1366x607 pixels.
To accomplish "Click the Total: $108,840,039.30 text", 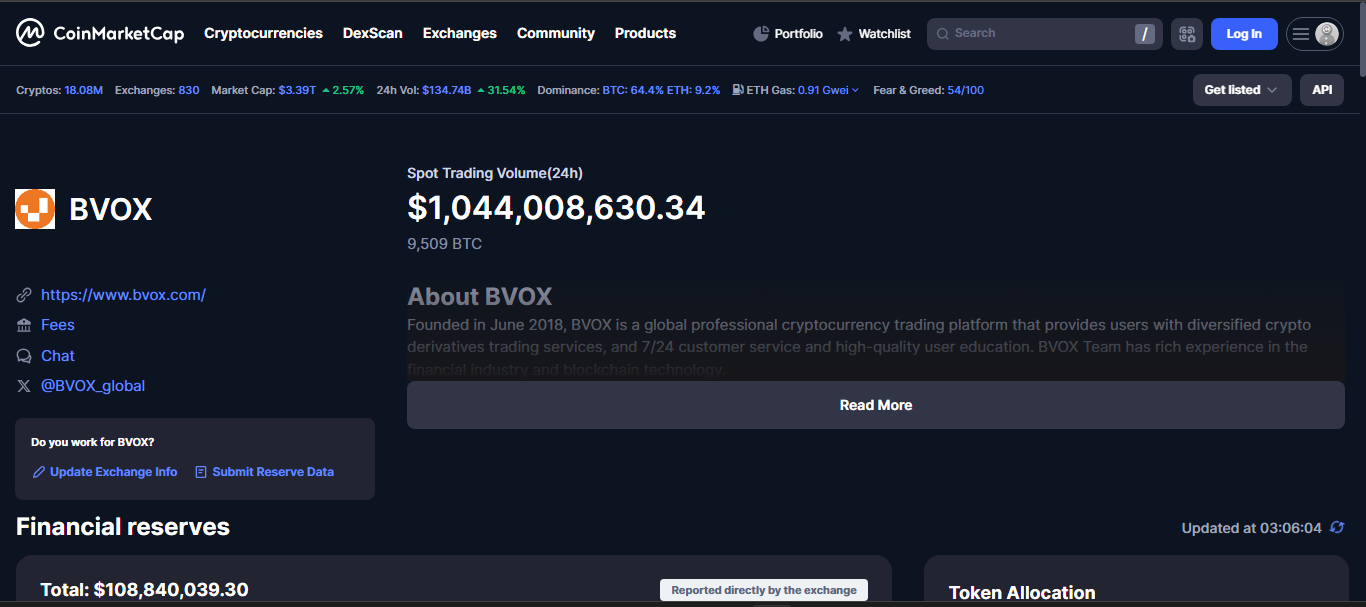I will (x=144, y=590).
